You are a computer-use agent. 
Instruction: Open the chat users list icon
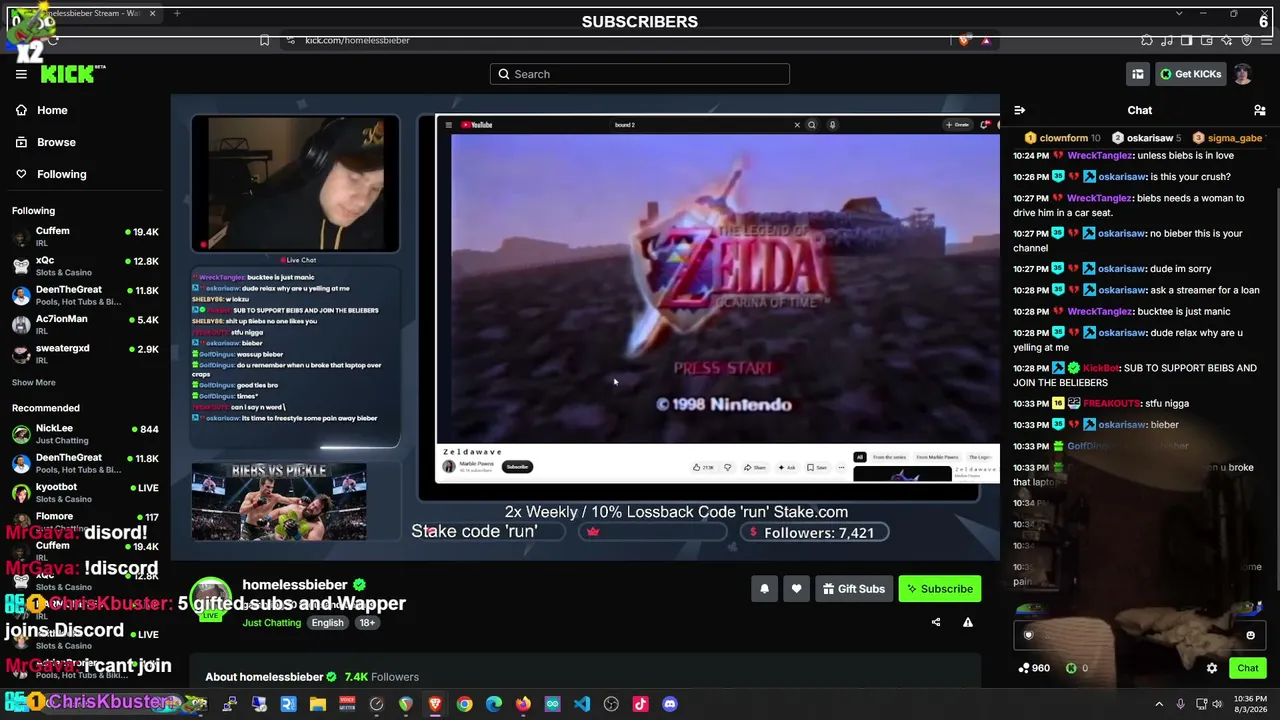coord(1260,110)
